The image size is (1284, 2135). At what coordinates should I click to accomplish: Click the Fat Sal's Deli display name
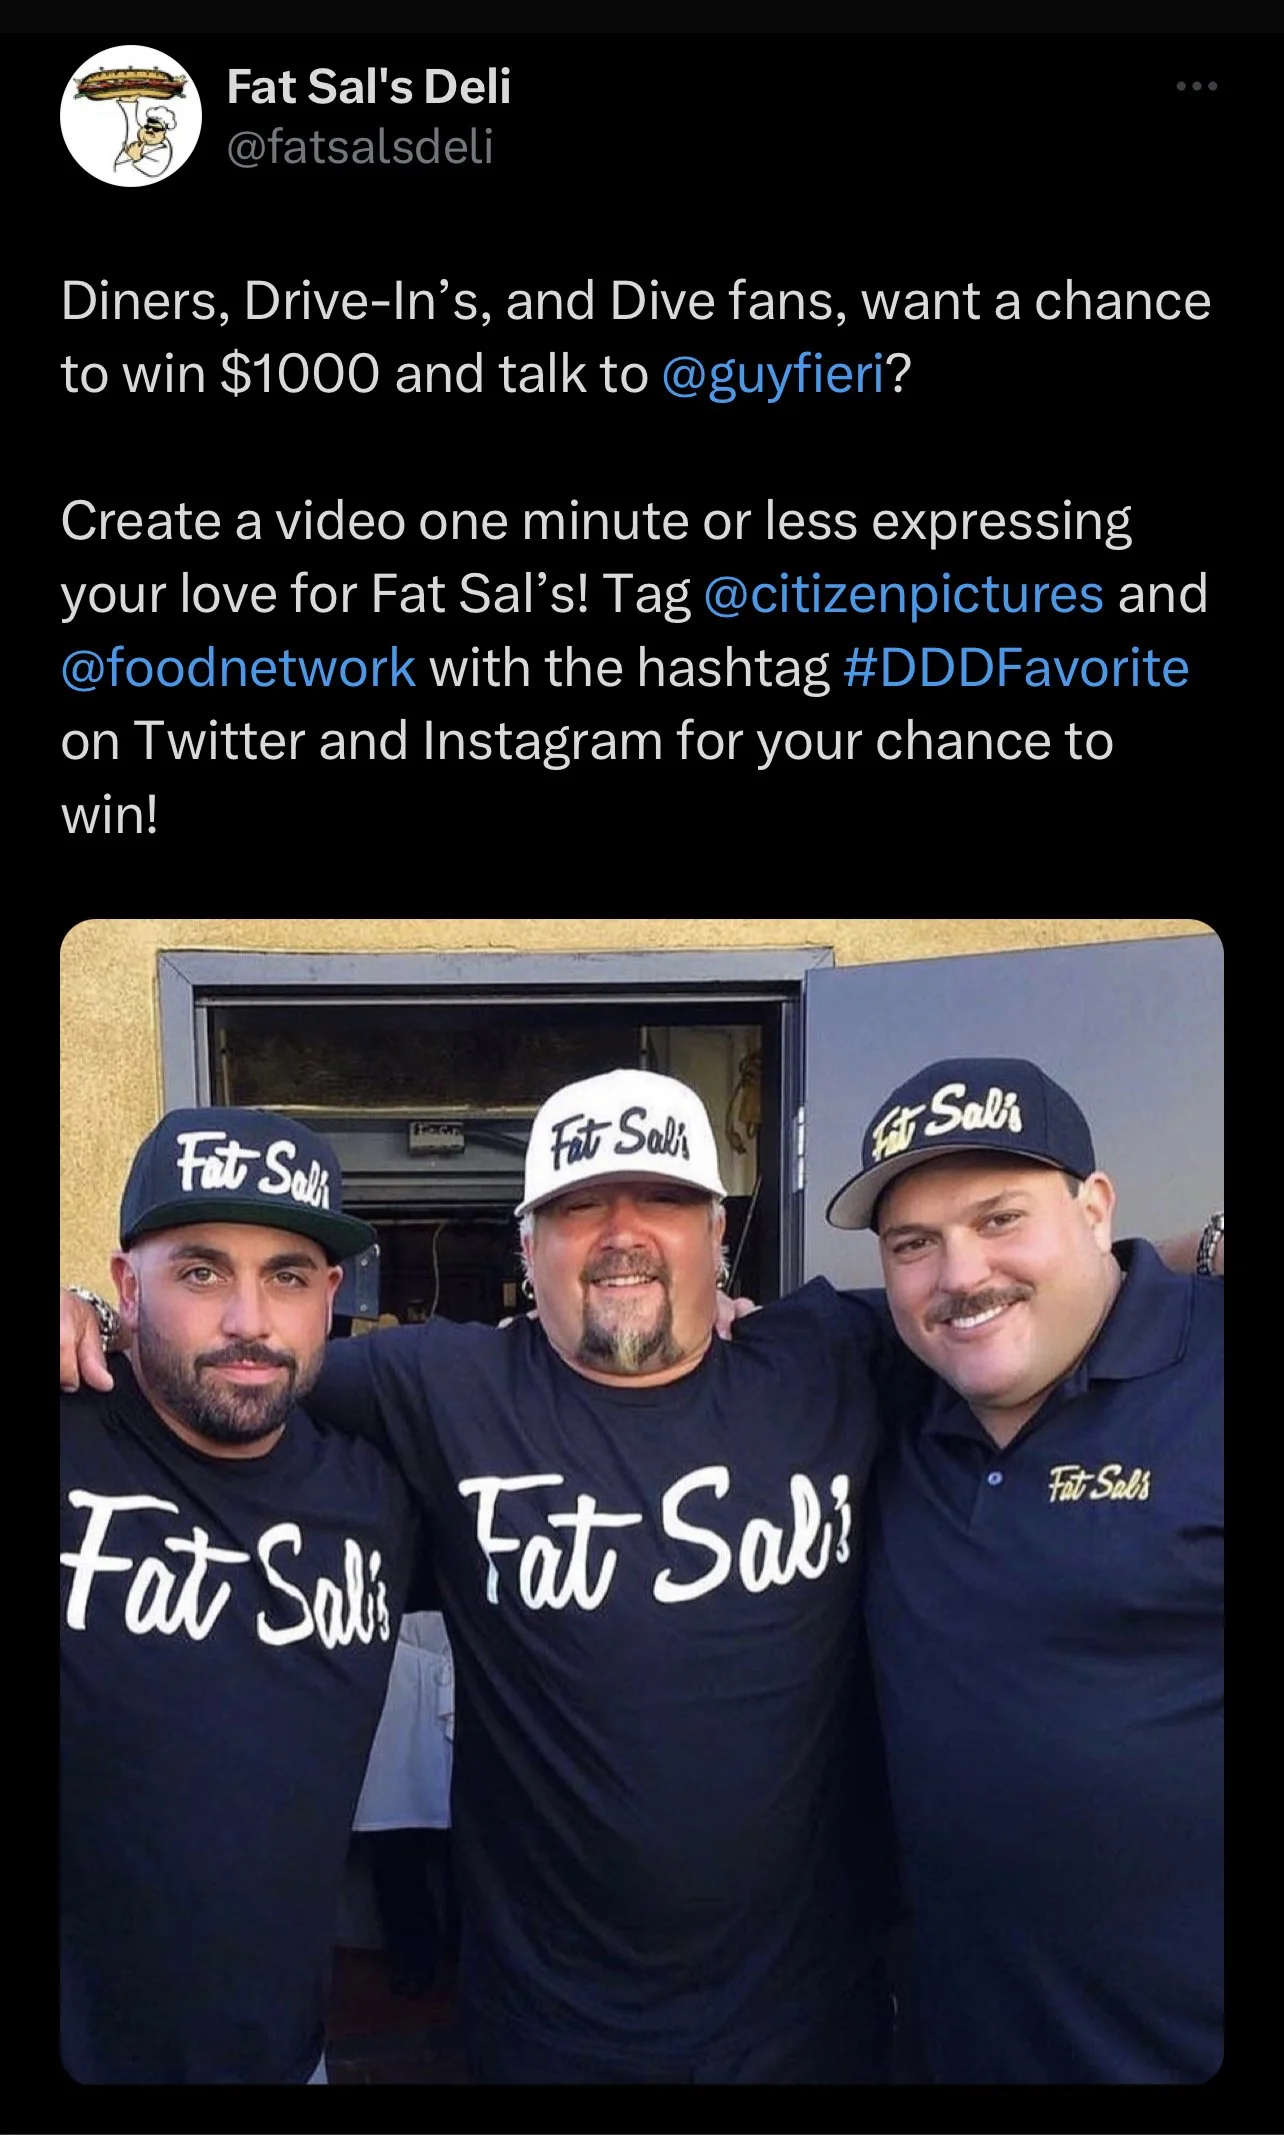369,86
